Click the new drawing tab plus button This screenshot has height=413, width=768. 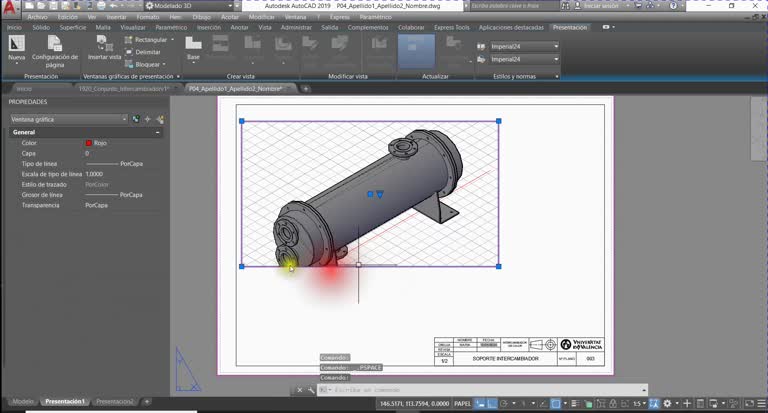306,89
